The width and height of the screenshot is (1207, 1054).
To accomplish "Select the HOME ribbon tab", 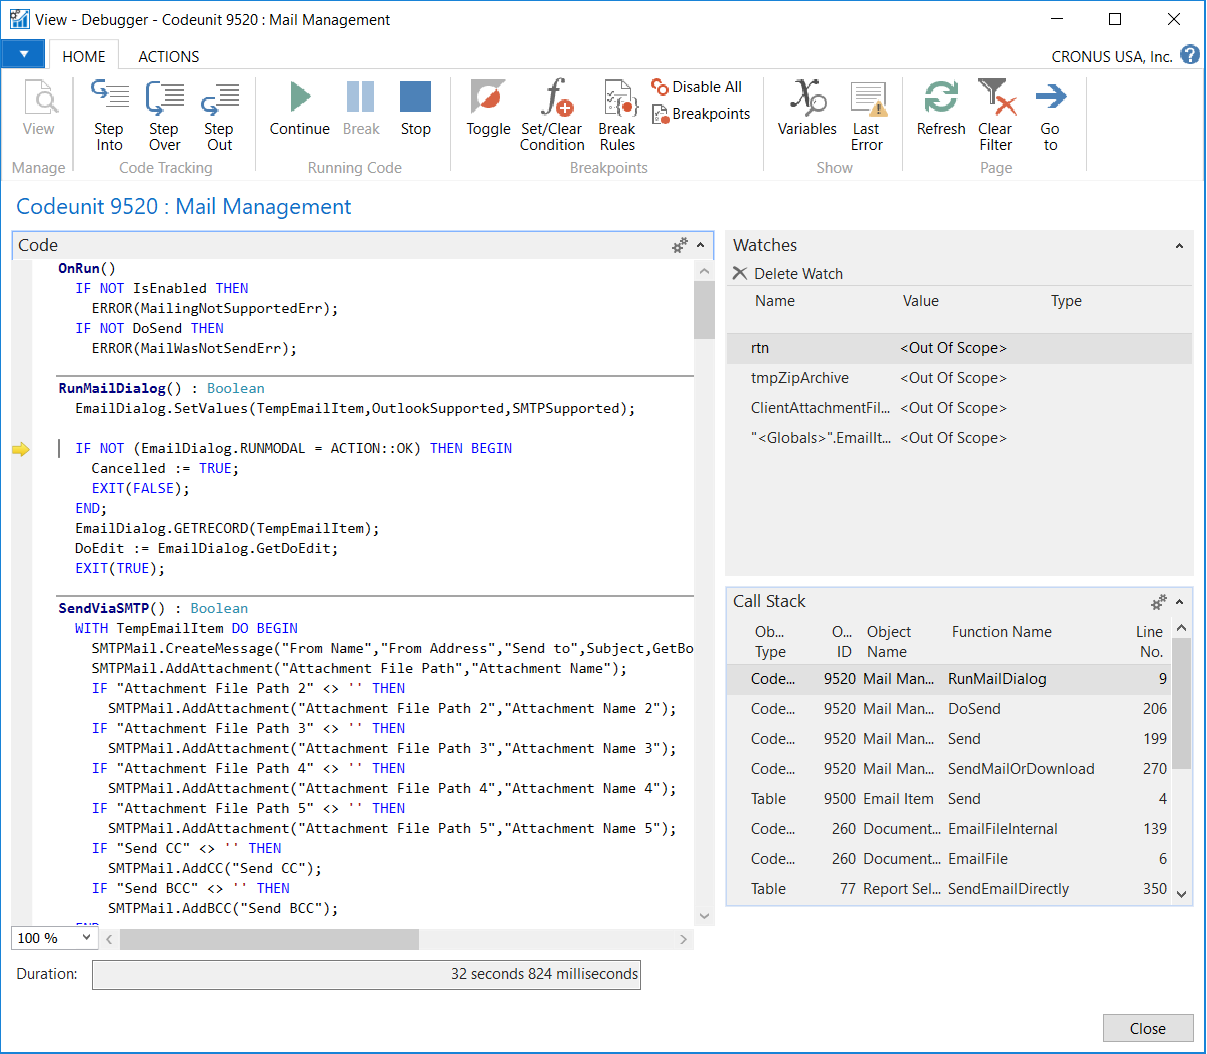I will 84,57.
